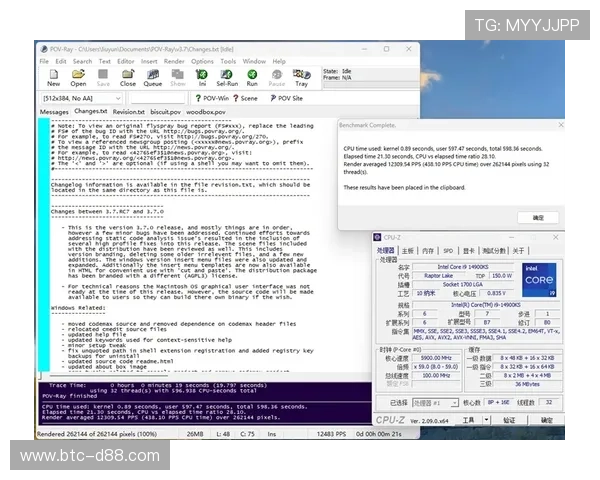Viewport: 600px width, 480px height.
Task: Click the 12483 PPS status bar entry
Action: (331, 434)
